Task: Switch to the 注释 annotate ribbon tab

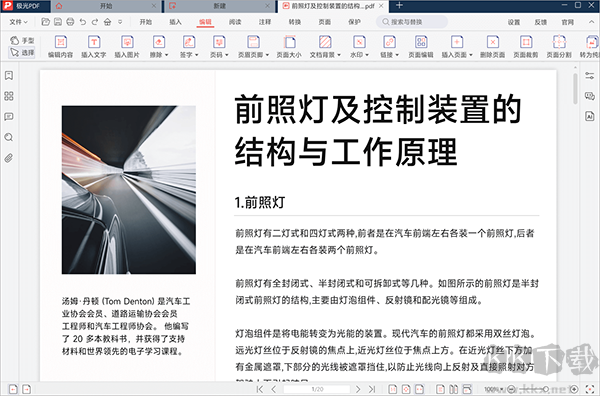Action: pyautogui.click(x=265, y=22)
